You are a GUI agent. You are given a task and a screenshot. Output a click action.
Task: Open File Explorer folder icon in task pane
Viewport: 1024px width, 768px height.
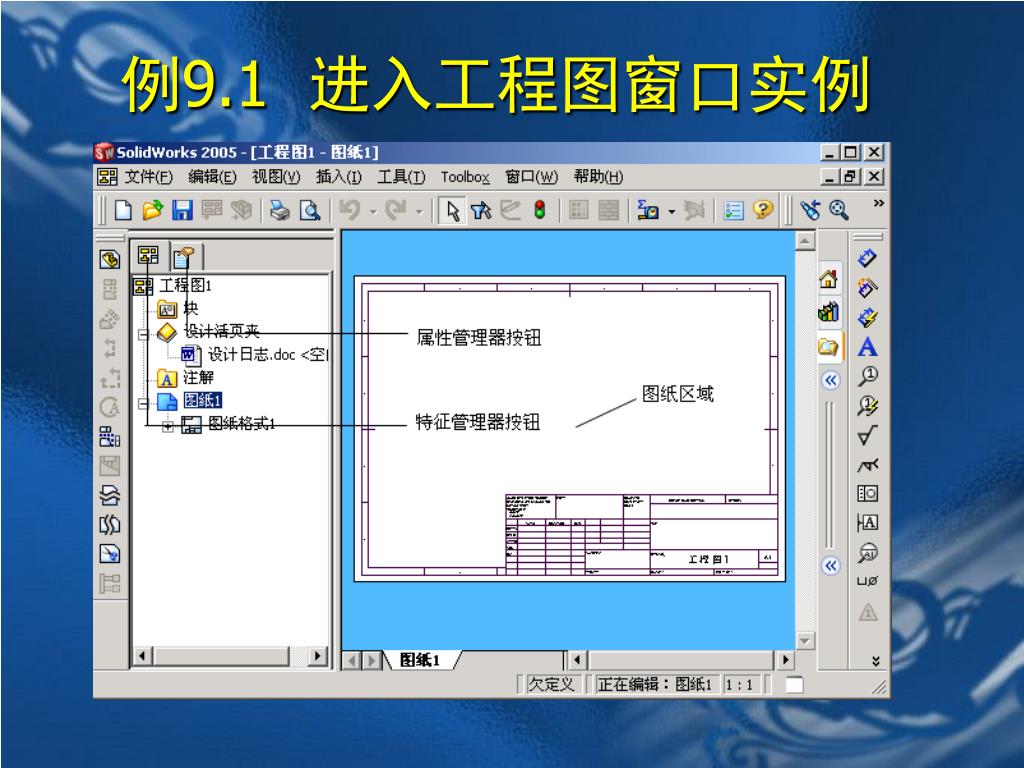point(829,345)
